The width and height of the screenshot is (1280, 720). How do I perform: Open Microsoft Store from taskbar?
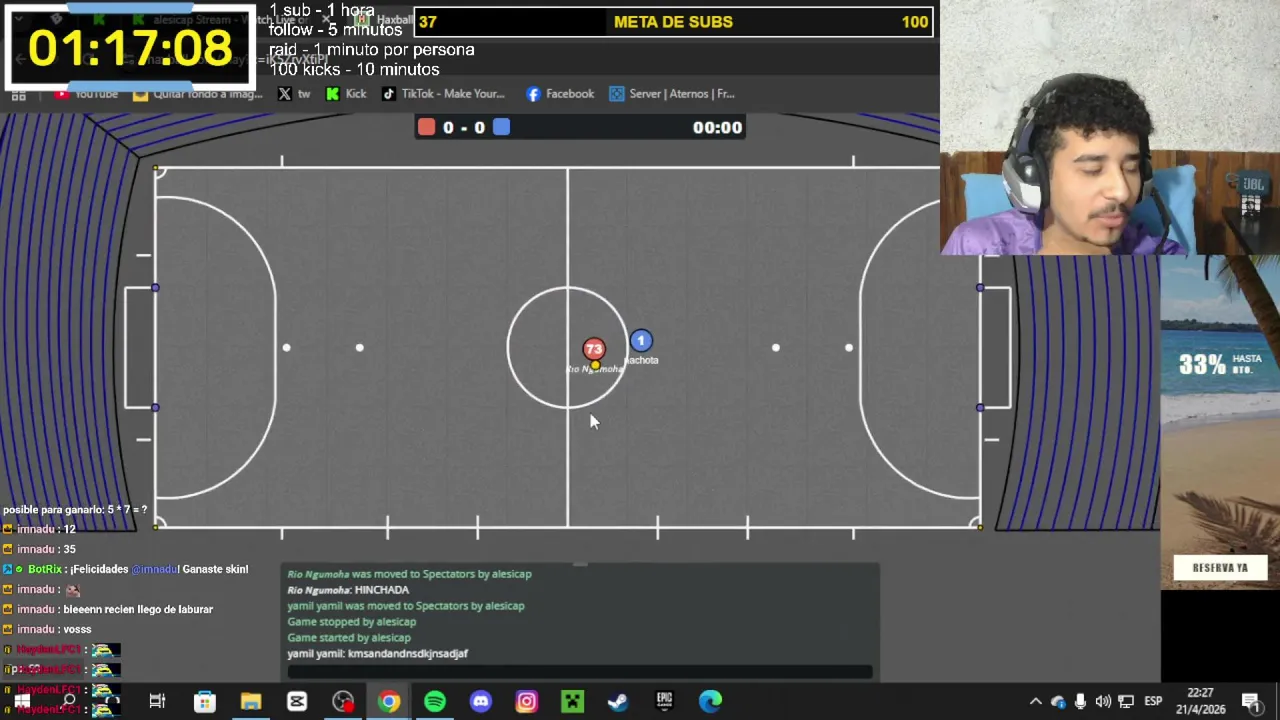204,701
